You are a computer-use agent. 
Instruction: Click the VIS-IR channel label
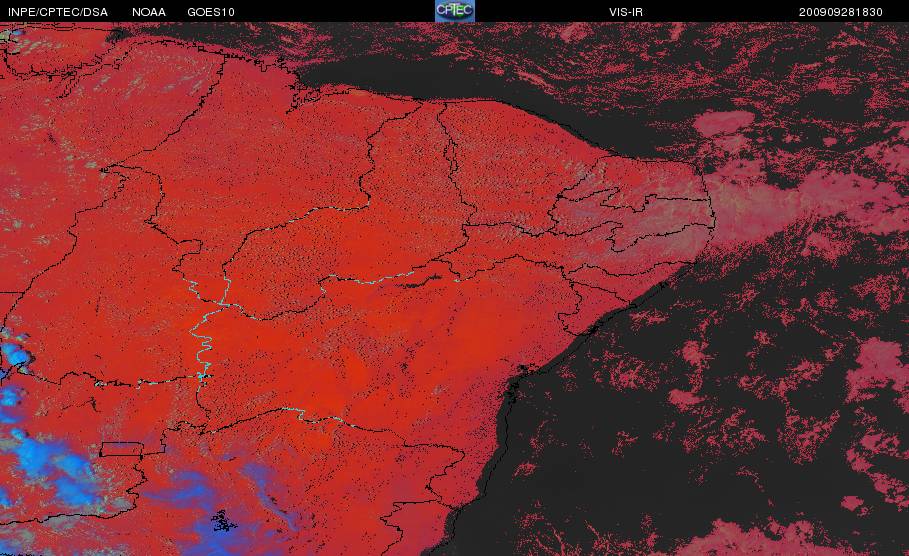click(x=626, y=12)
